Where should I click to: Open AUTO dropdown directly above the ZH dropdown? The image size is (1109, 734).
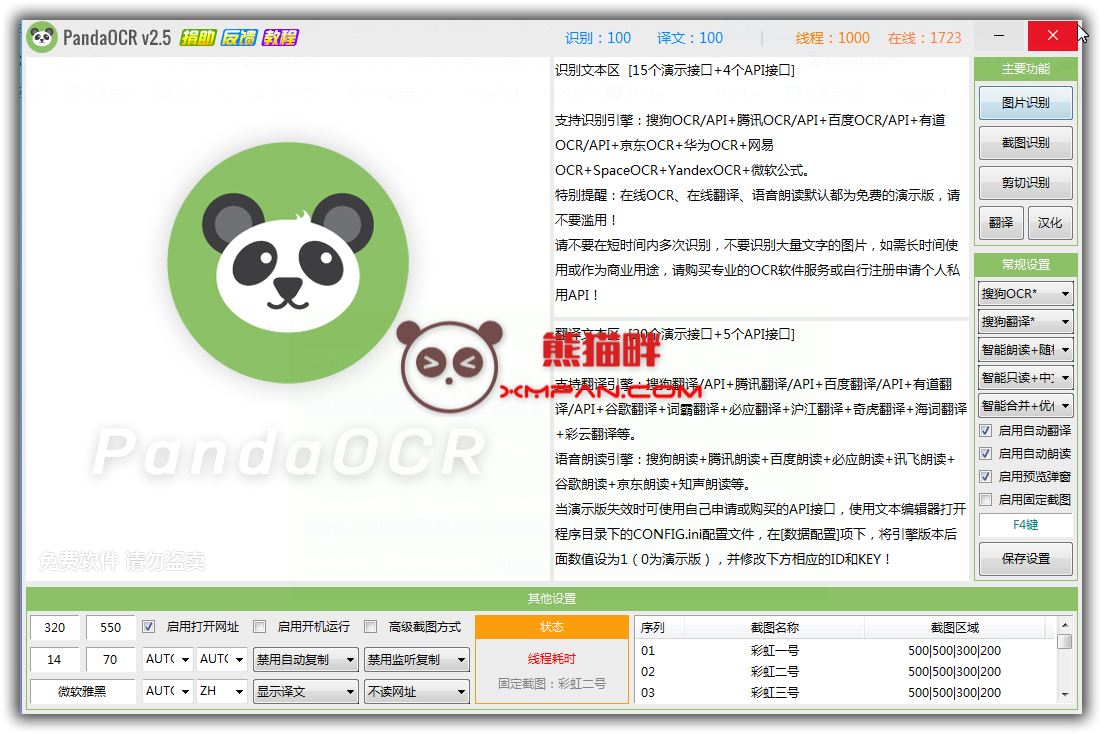221,659
